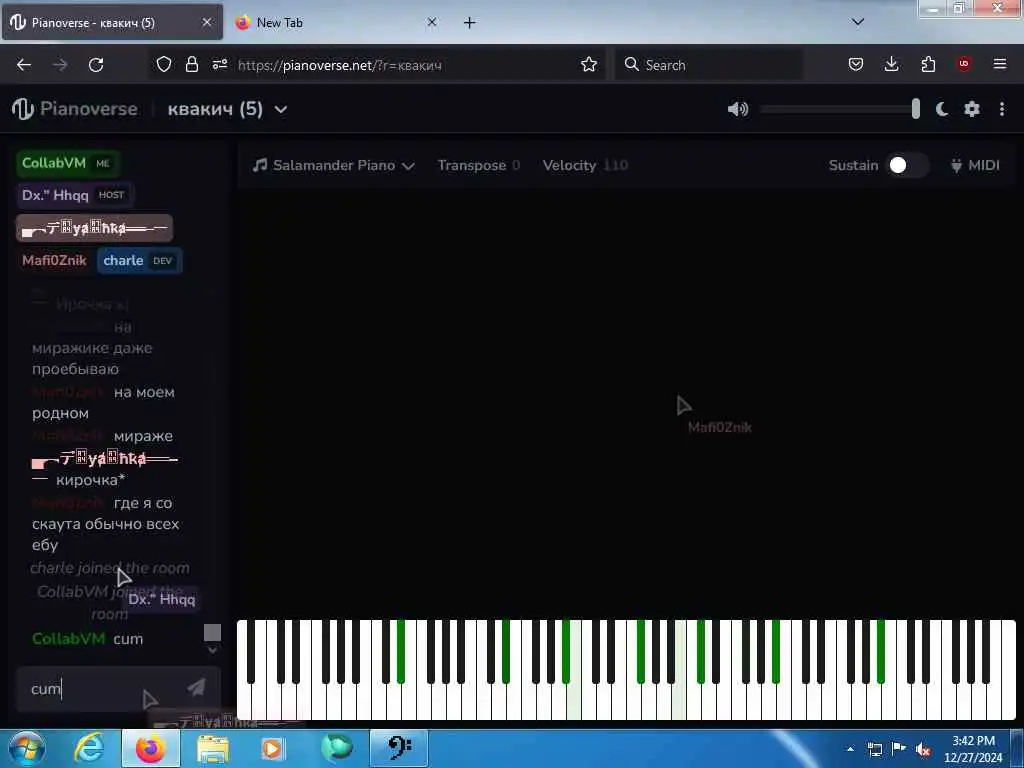Click the bass clef app on taskbar
The width and height of the screenshot is (1024, 768).
coord(399,748)
